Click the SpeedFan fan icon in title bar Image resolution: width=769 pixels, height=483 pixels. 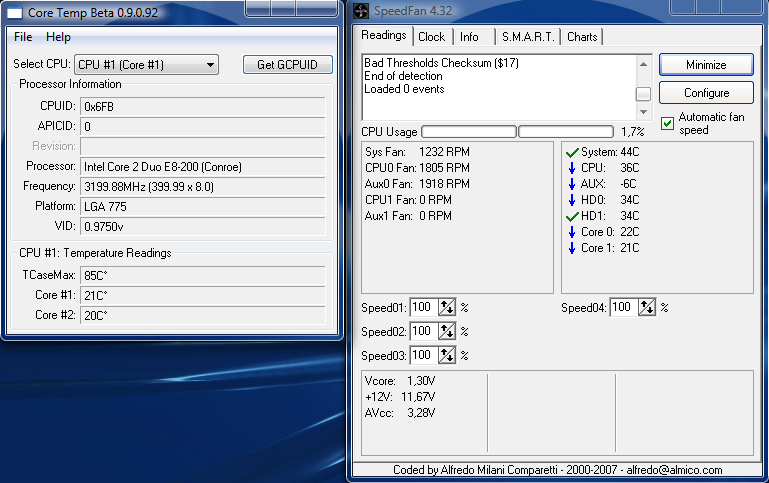tap(360, 11)
